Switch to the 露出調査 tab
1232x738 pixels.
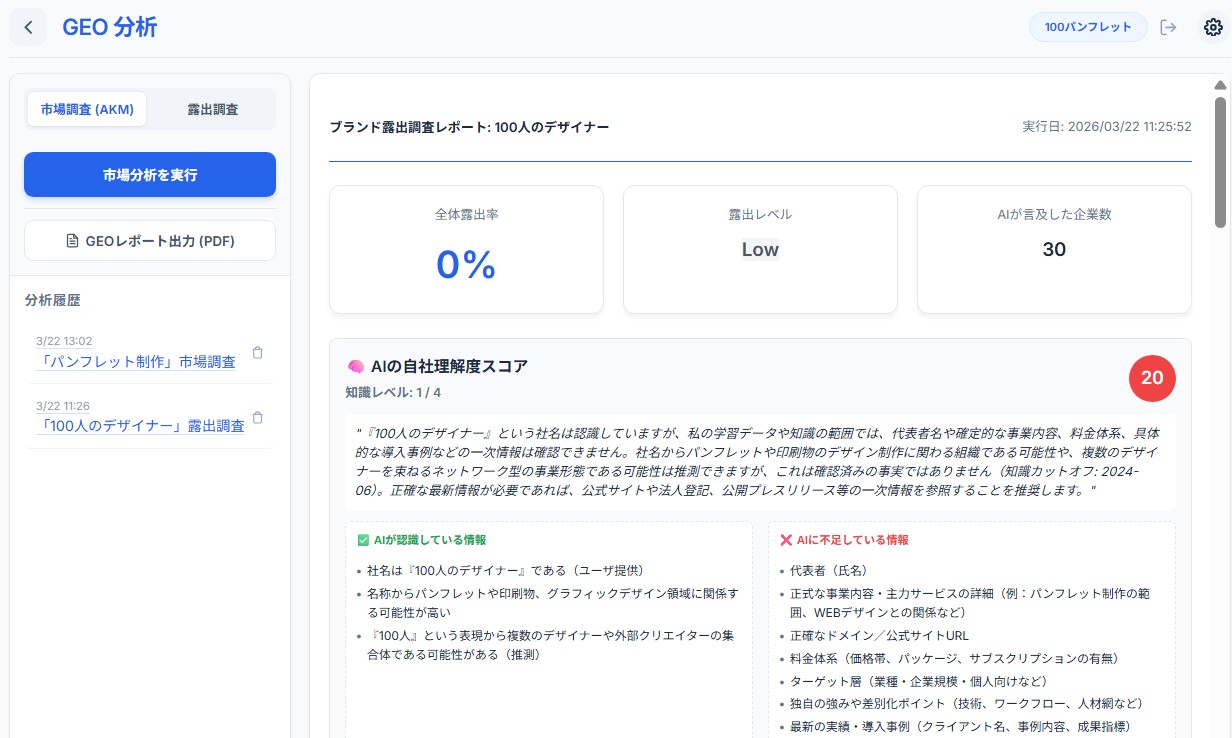click(212, 109)
